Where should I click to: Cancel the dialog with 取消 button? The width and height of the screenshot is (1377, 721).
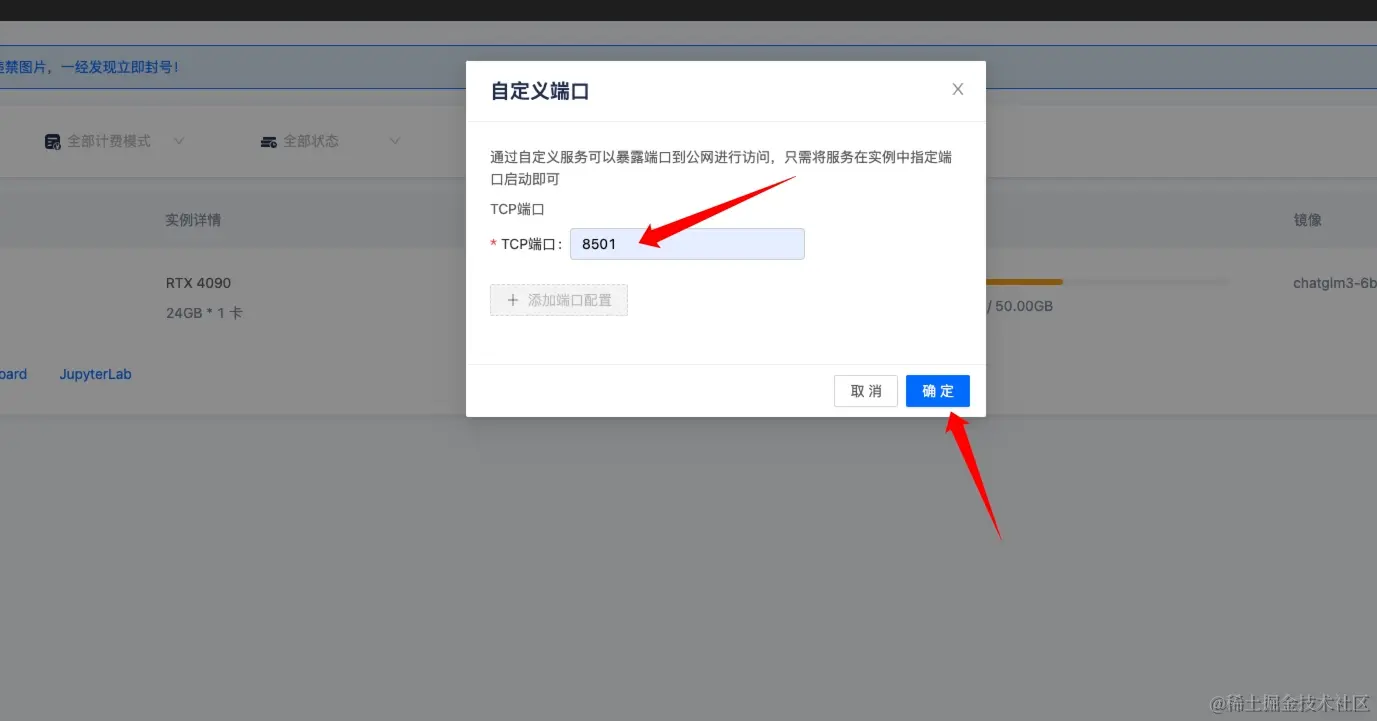coord(865,391)
